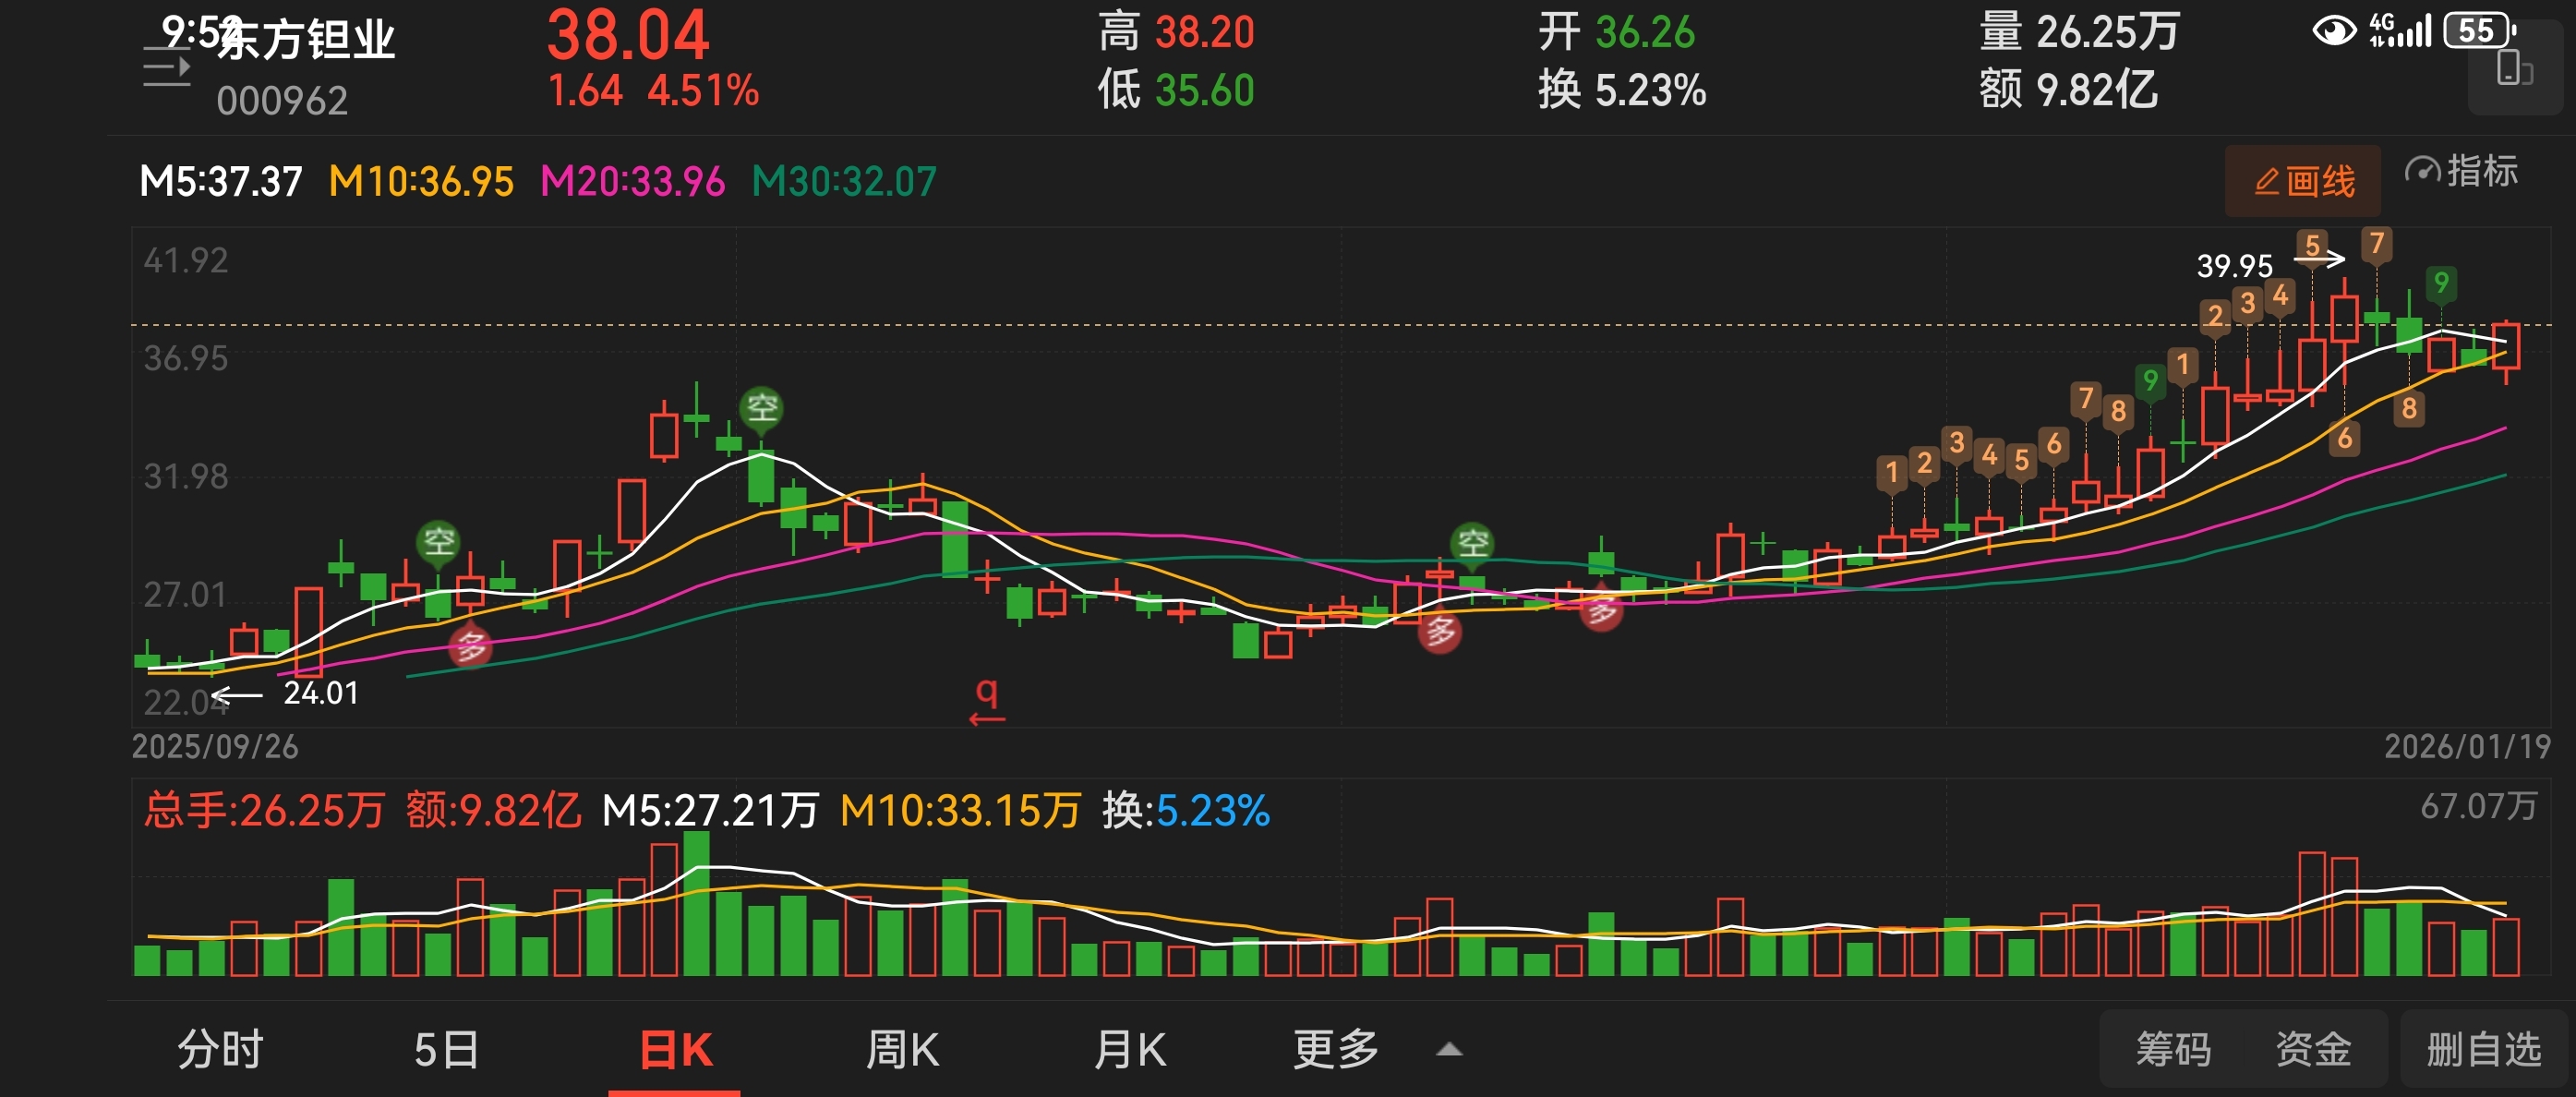Toggle the 删自选 watchlist button
This screenshot has height=1097, width=2576.
pyautogui.click(x=2483, y=1049)
